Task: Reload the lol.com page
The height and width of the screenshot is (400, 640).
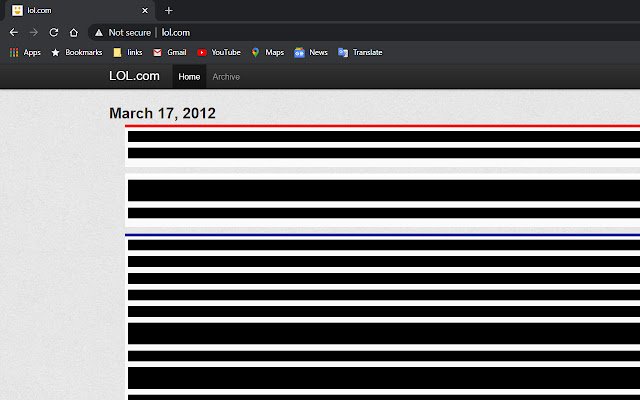Action: click(53, 32)
